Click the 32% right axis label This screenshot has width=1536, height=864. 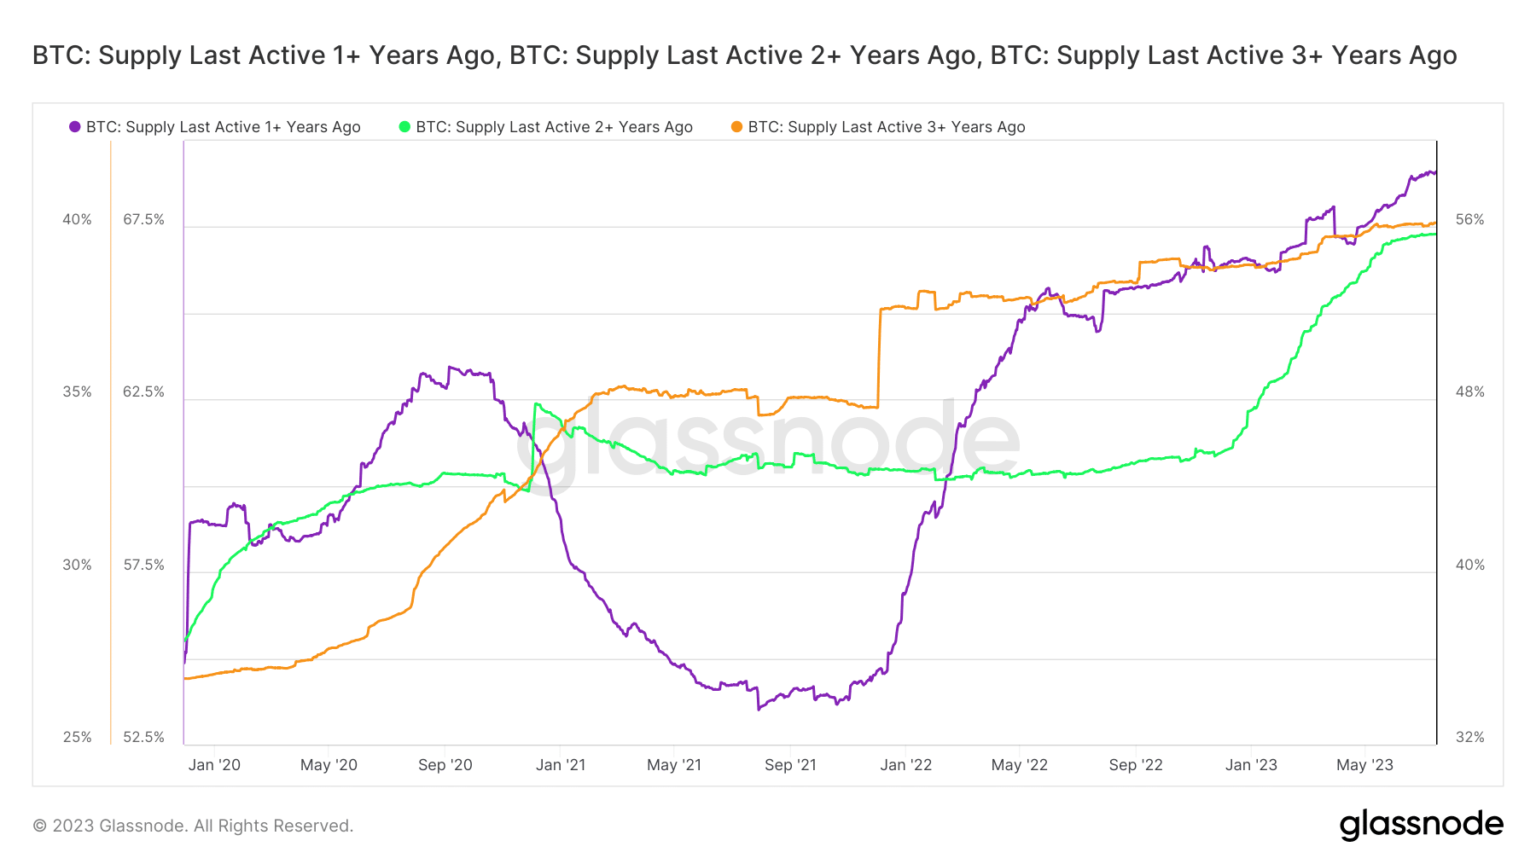(1470, 738)
